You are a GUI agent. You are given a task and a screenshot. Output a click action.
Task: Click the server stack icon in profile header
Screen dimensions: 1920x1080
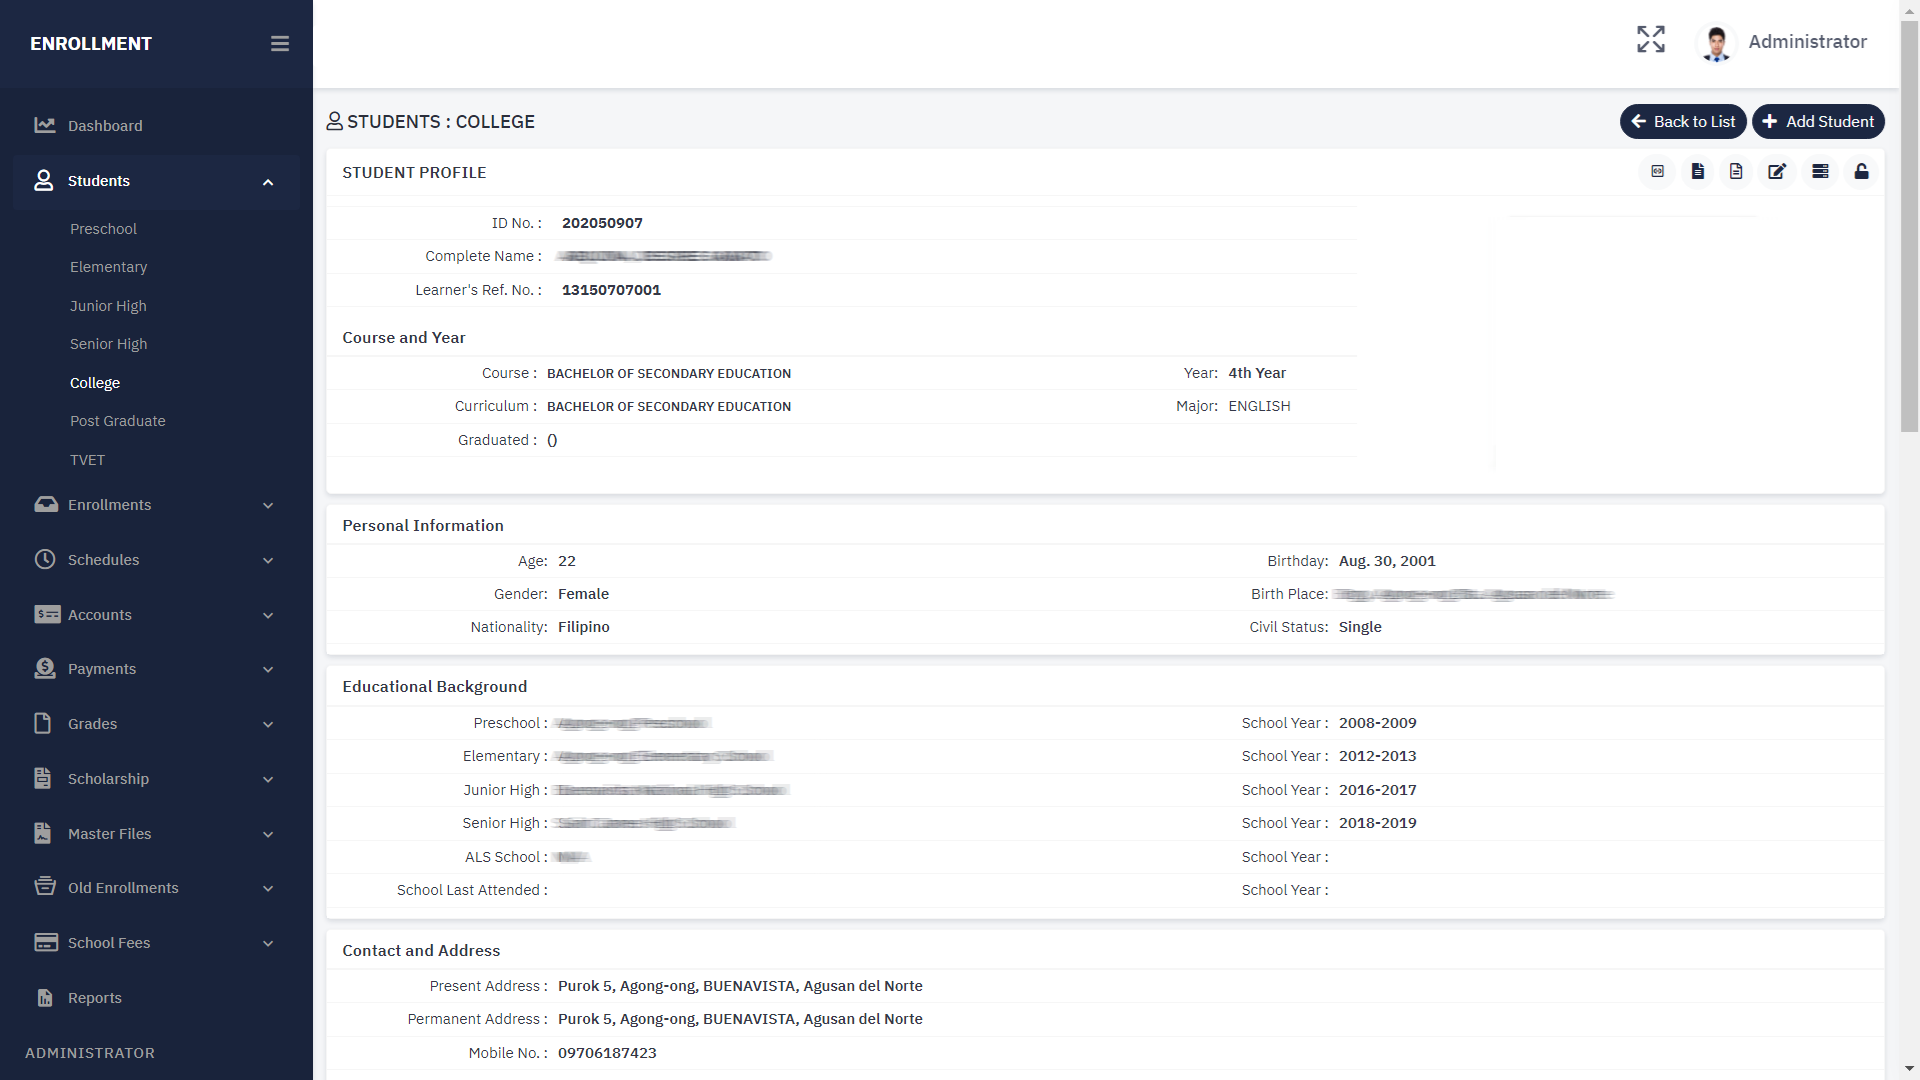[x=1820, y=172]
